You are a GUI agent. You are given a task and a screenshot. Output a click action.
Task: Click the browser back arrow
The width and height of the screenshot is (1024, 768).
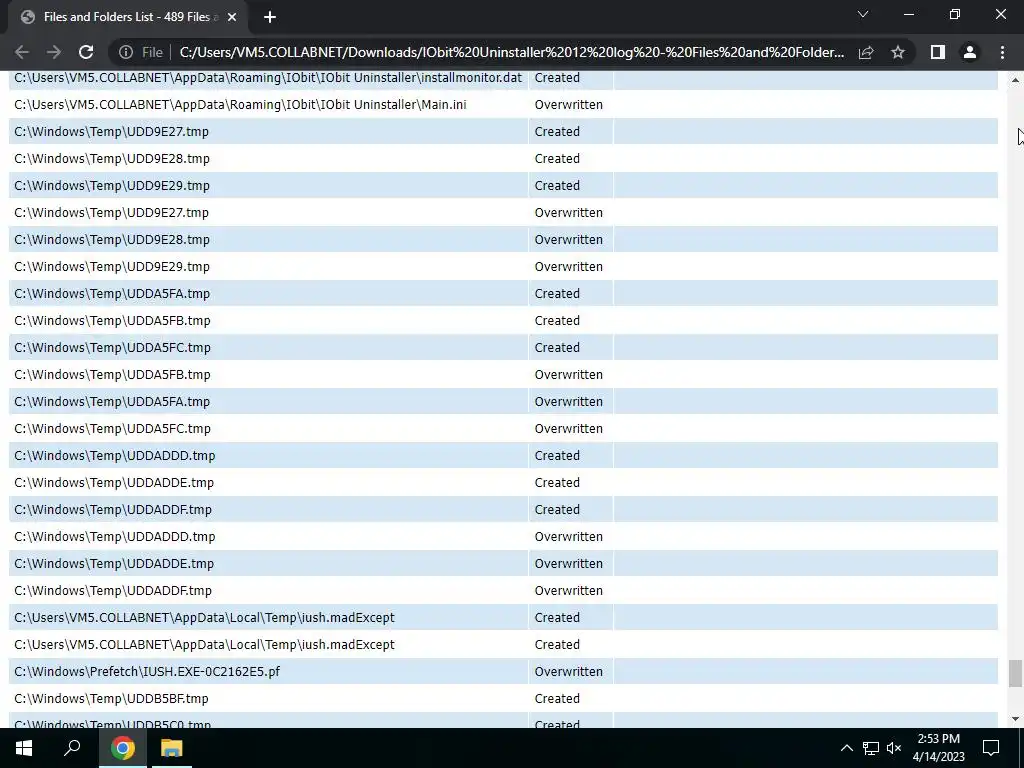[x=22, y=52]
